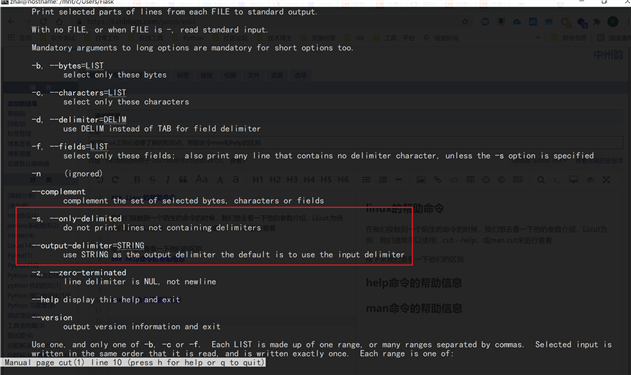Viewport: 631px width, 375px height.
Task: Open 相册 tab in background blog editor
Action: 230,75
